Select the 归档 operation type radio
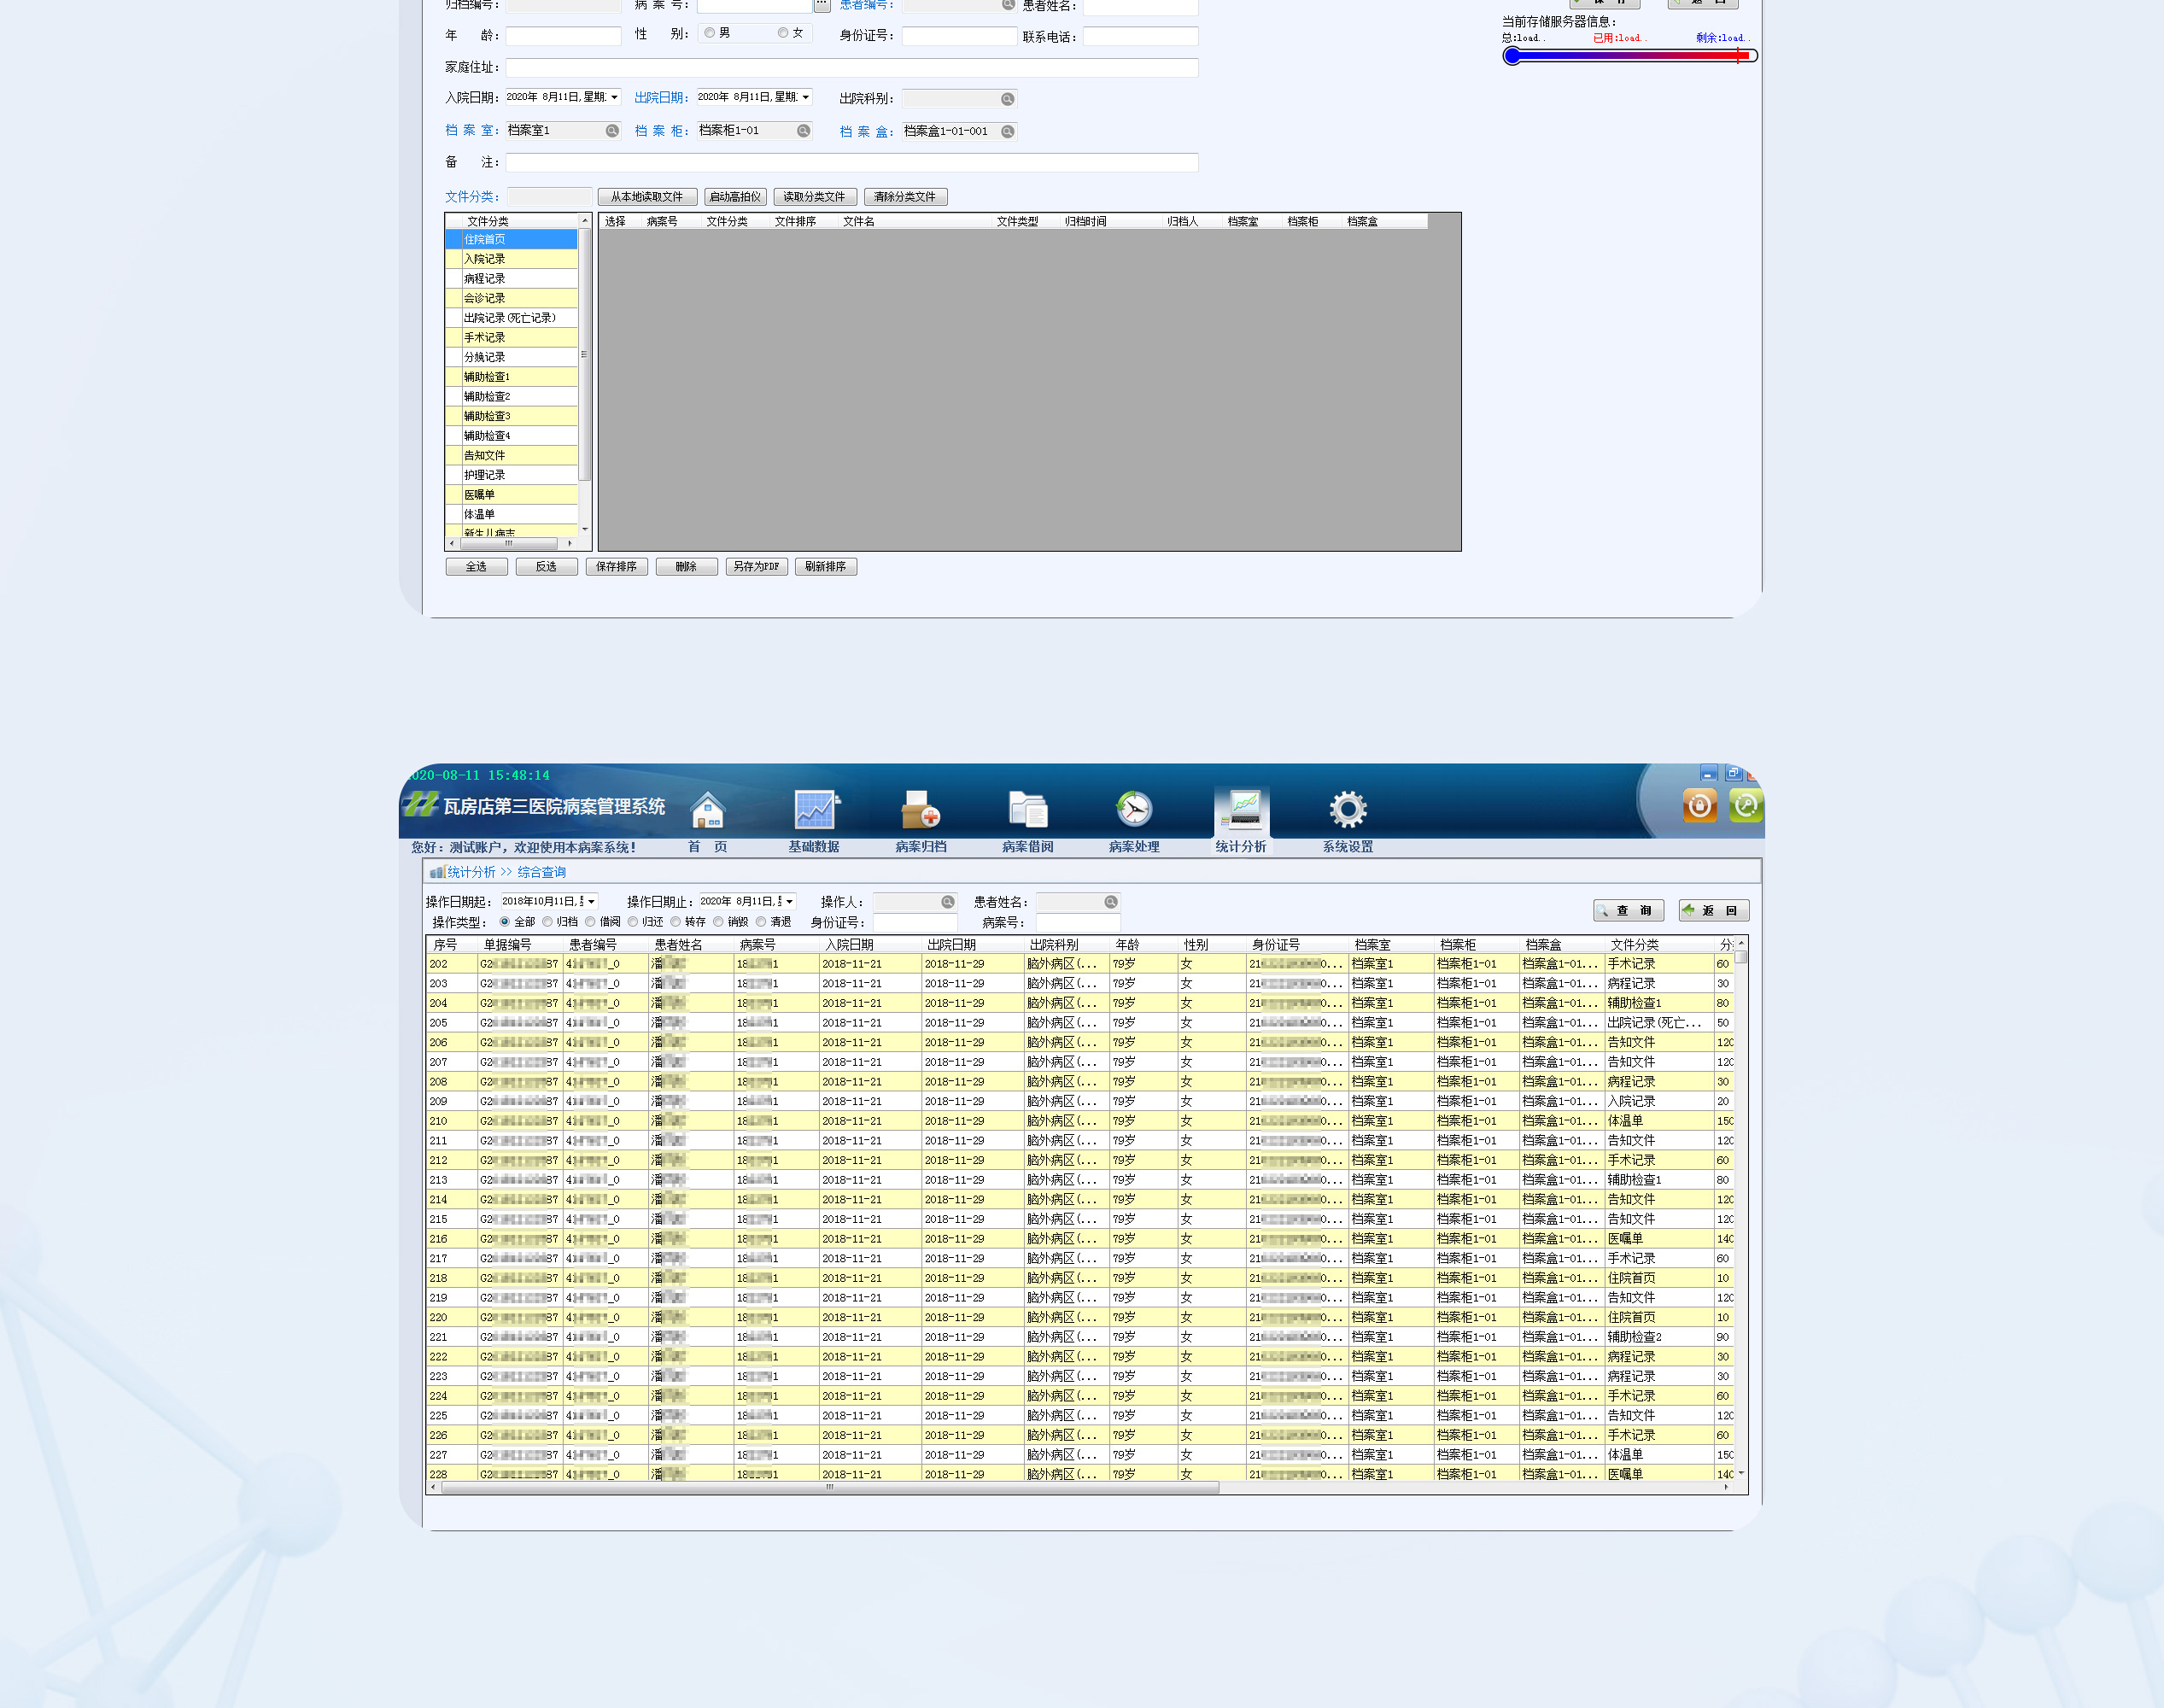The height and width of the screenshot is (1708, 2164). pyautogui.click(x=548, y=922)
